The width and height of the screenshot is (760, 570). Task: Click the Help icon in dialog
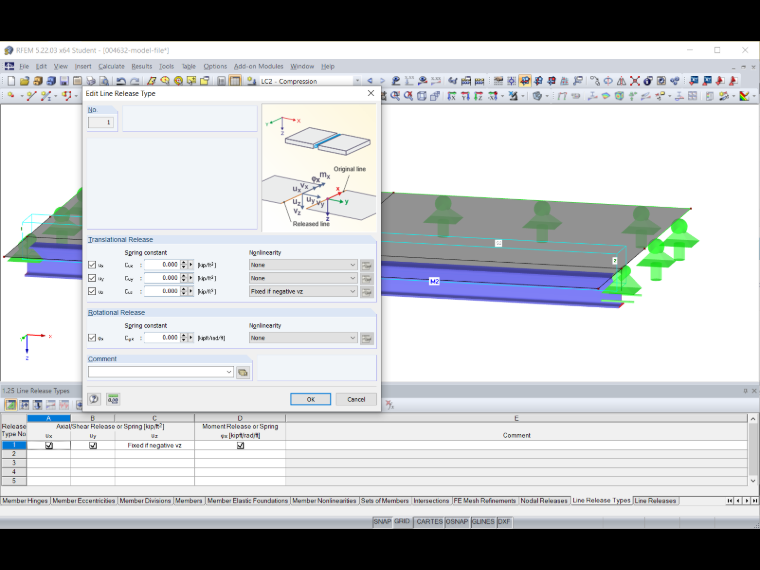94,399
